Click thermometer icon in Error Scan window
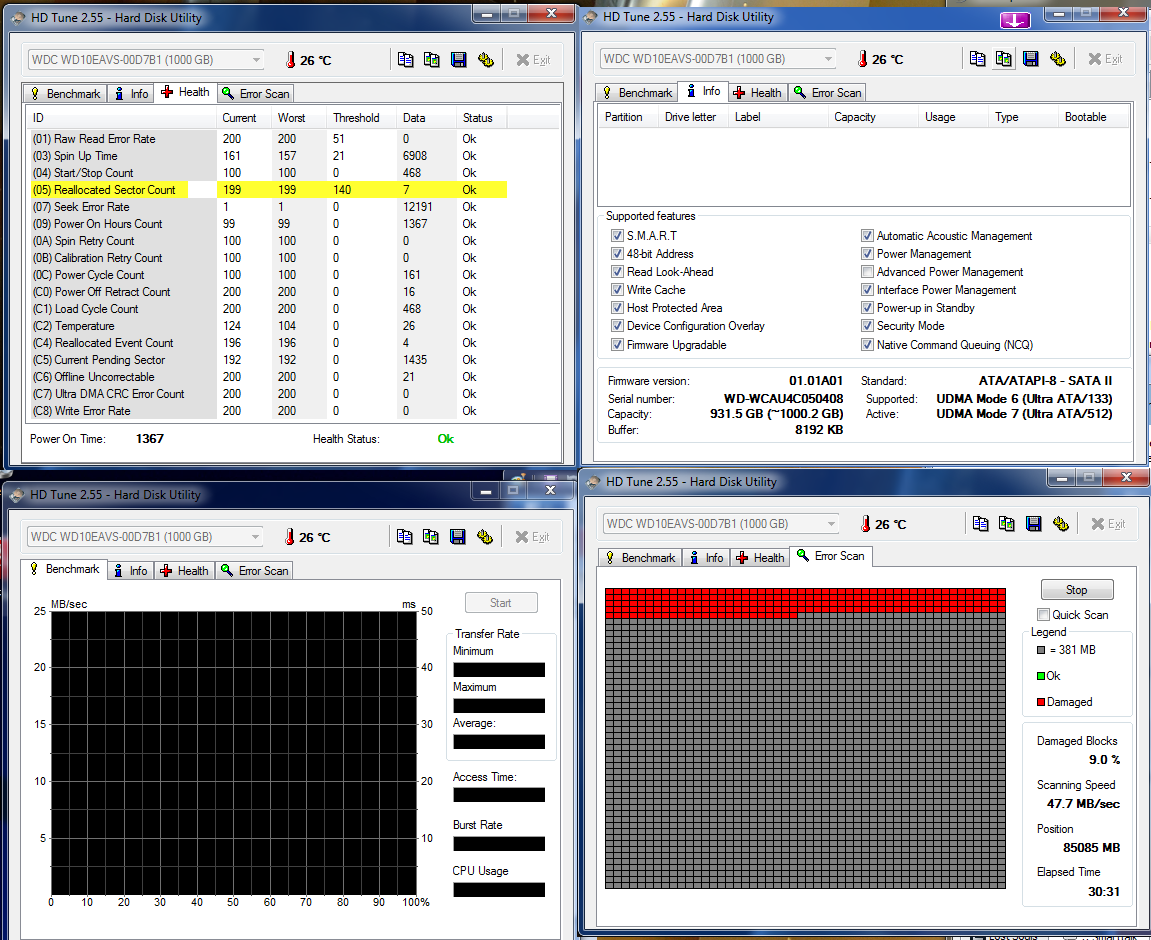The width and height of the screenshot is (1151, 940). 865,524
